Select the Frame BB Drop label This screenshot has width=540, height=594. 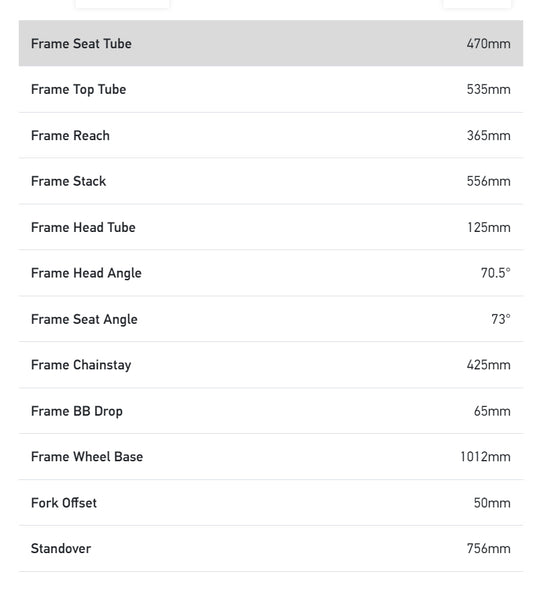[x=77, y=411]
